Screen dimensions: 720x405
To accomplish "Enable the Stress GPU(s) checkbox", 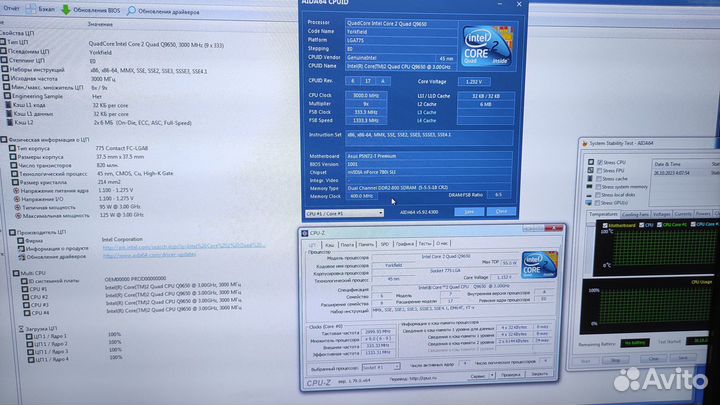I will [597, 202].
